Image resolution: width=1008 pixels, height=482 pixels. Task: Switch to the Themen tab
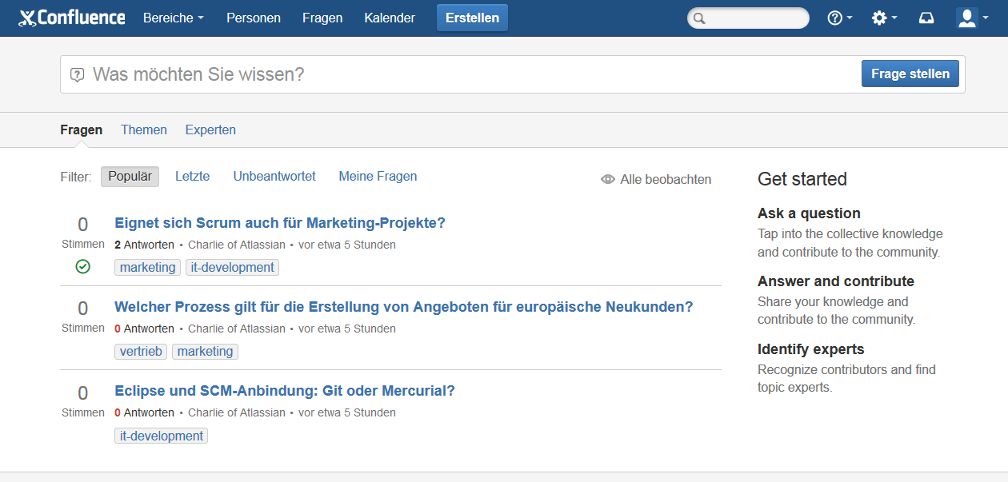pos(144,130)
